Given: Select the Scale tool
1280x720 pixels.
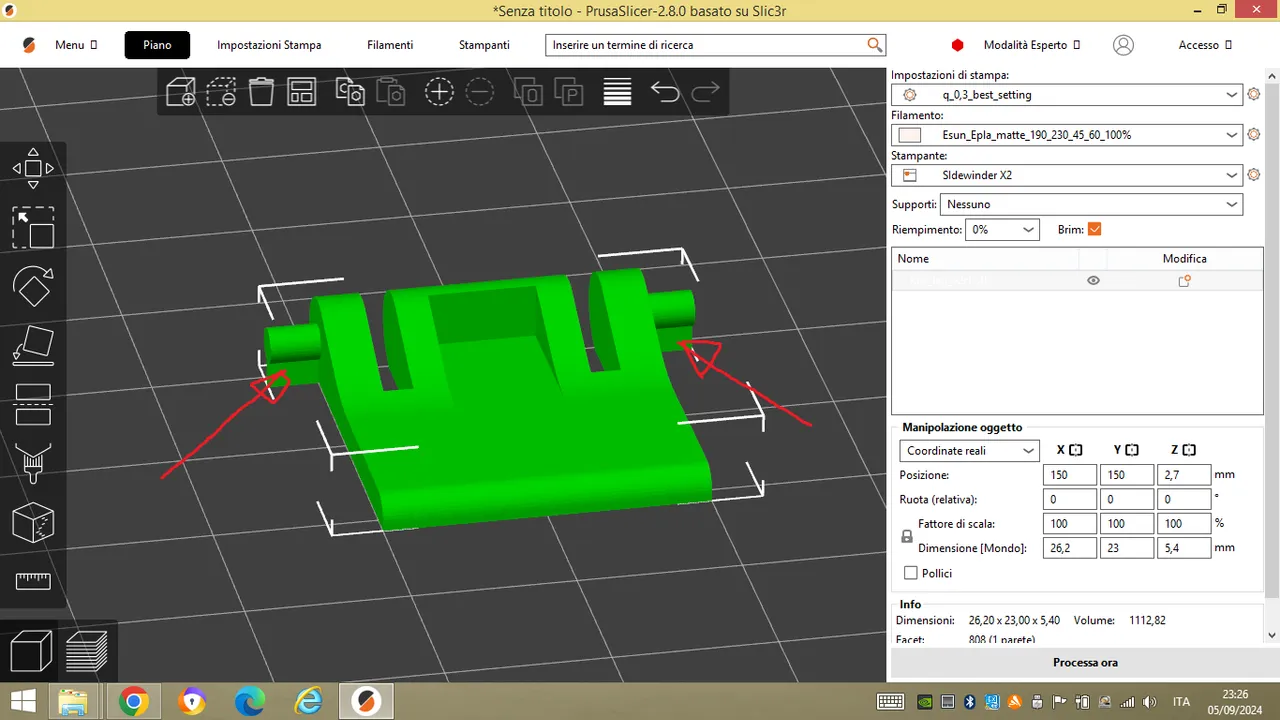Looking at the screenshot, I should (33, 228).
